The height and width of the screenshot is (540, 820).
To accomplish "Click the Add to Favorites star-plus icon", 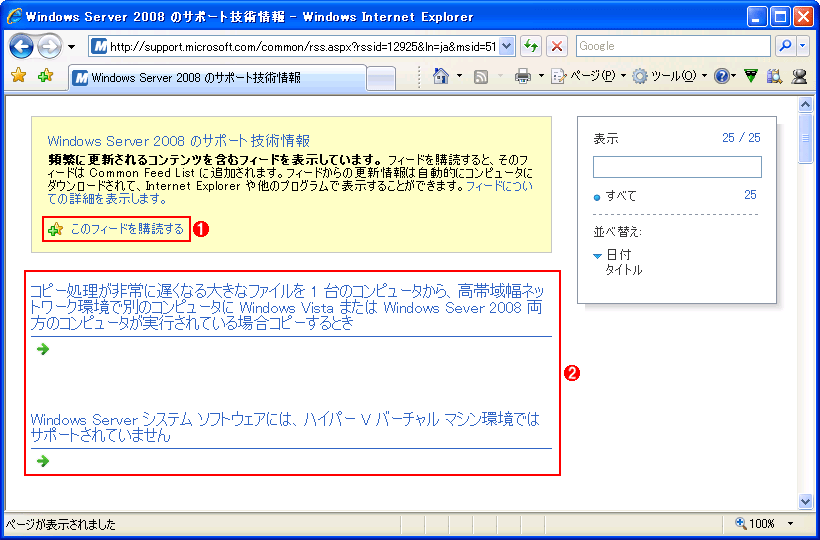I will coord(45,76).
